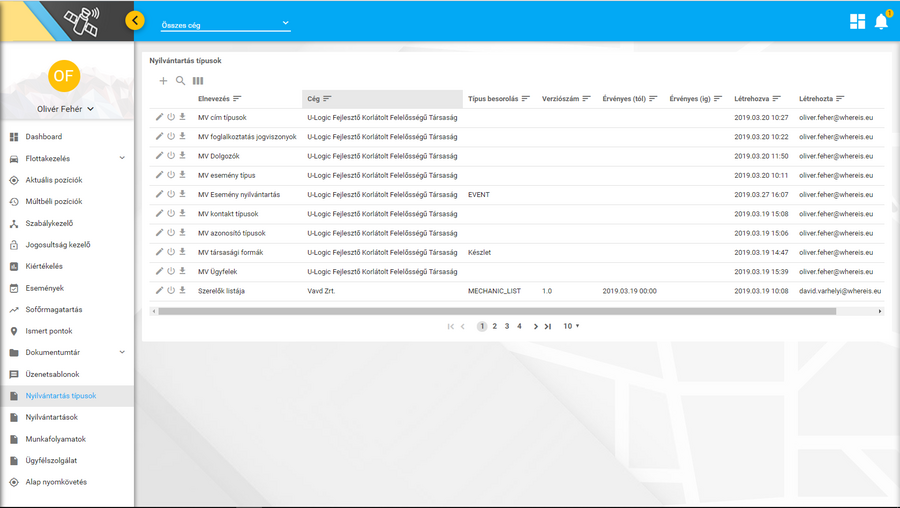Open the notifications bell
This screenshot has width=900, height=508.
881,22
